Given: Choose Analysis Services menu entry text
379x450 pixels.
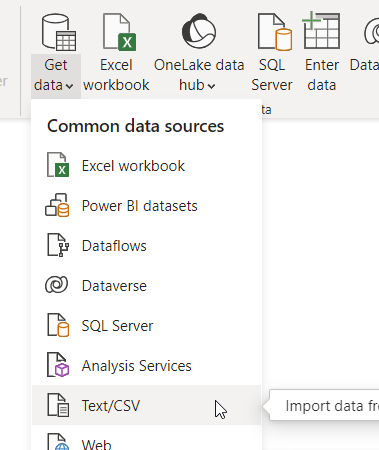Looking at the screenshot, I should click(137, 366).
